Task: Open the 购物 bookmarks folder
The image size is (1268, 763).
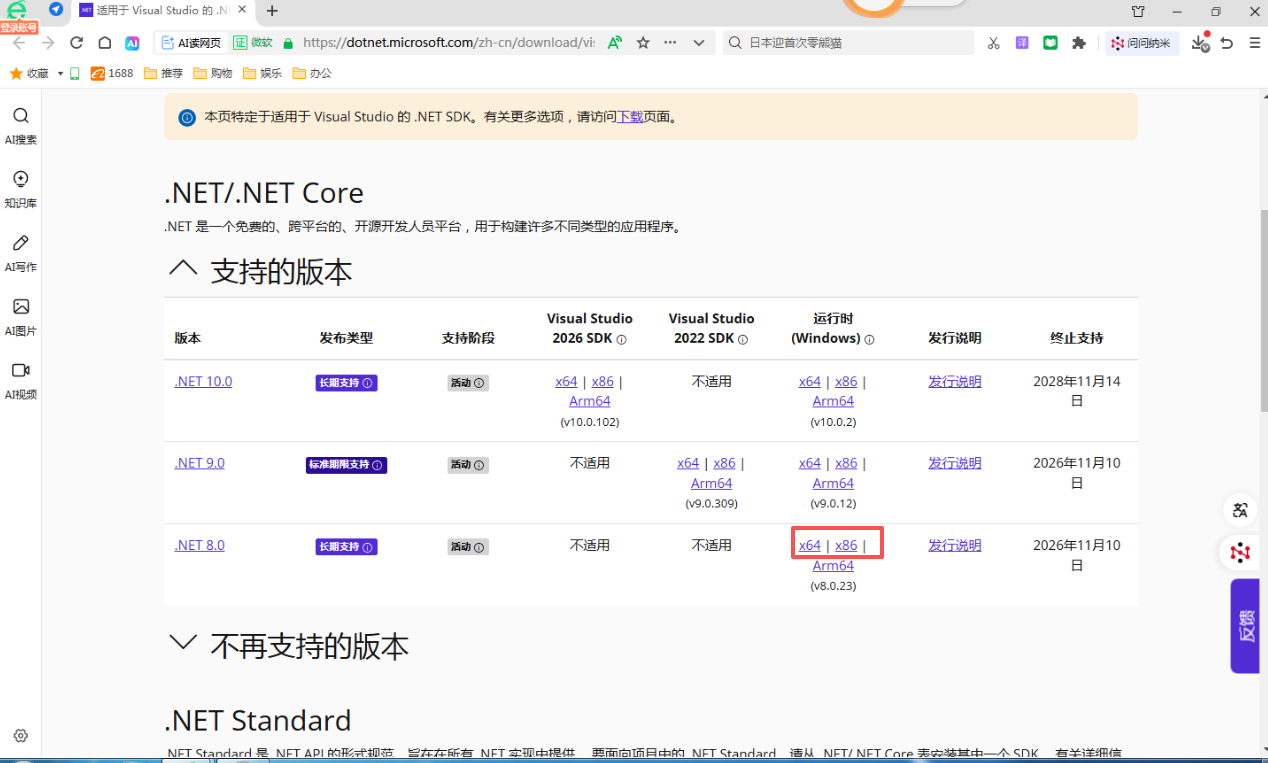Action: pyautogui.click(x=213, y=73)
